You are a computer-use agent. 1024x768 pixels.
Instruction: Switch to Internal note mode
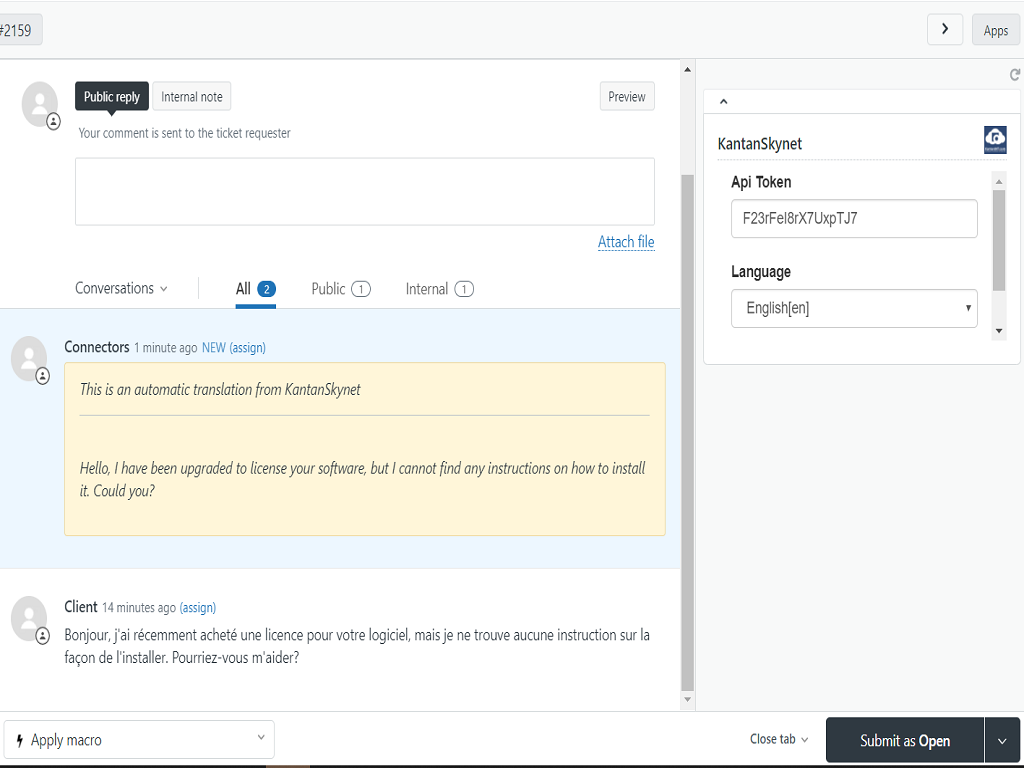(192, 97)
